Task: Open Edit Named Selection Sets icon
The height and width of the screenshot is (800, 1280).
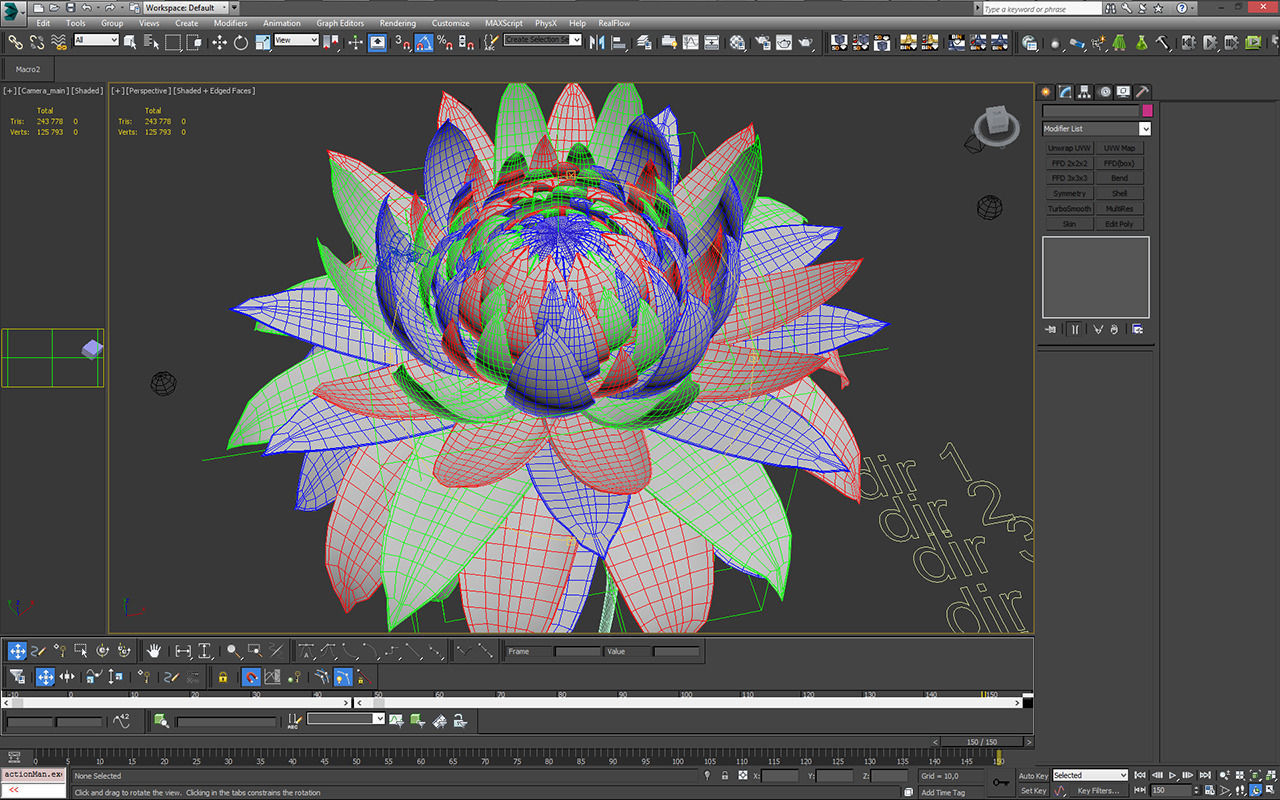Action: click(x=491, y=43)
